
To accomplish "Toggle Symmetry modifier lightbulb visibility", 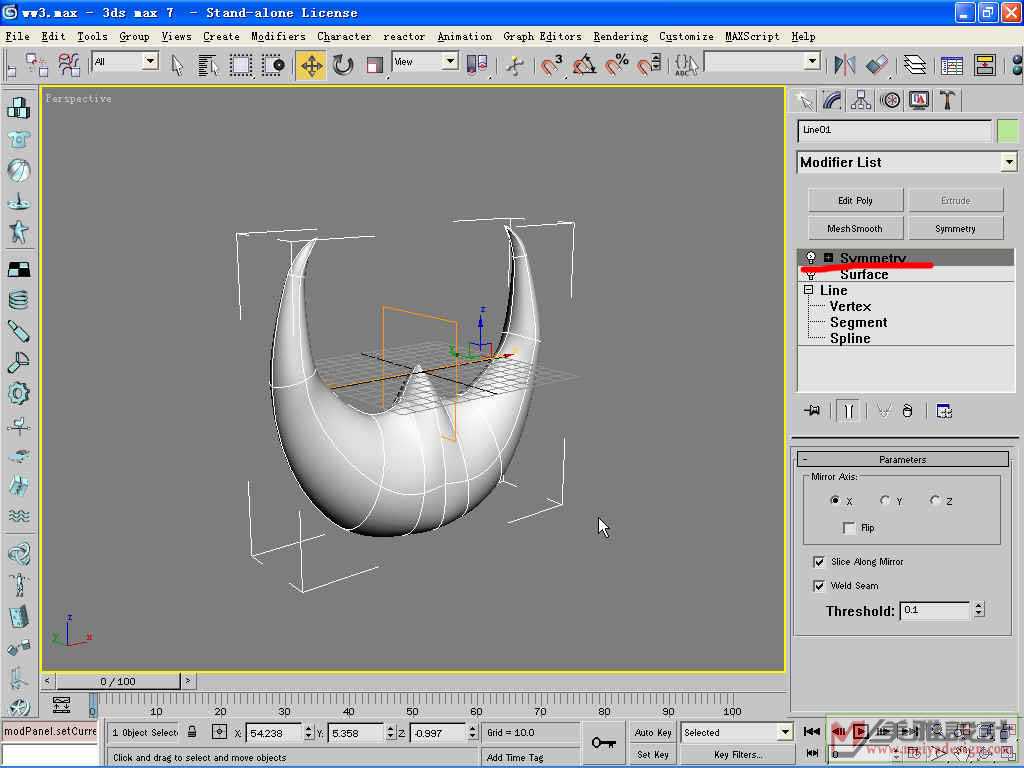I will point(811,257).
